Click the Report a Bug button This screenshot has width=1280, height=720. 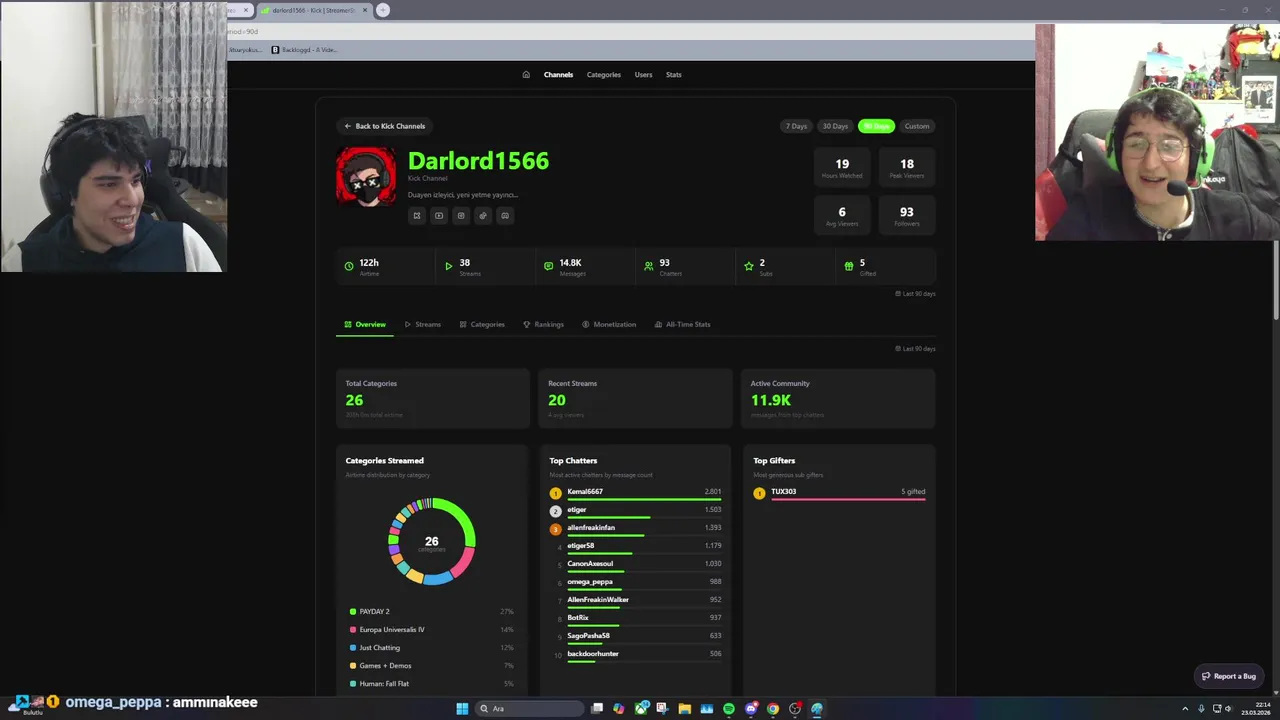point(1229,676)
